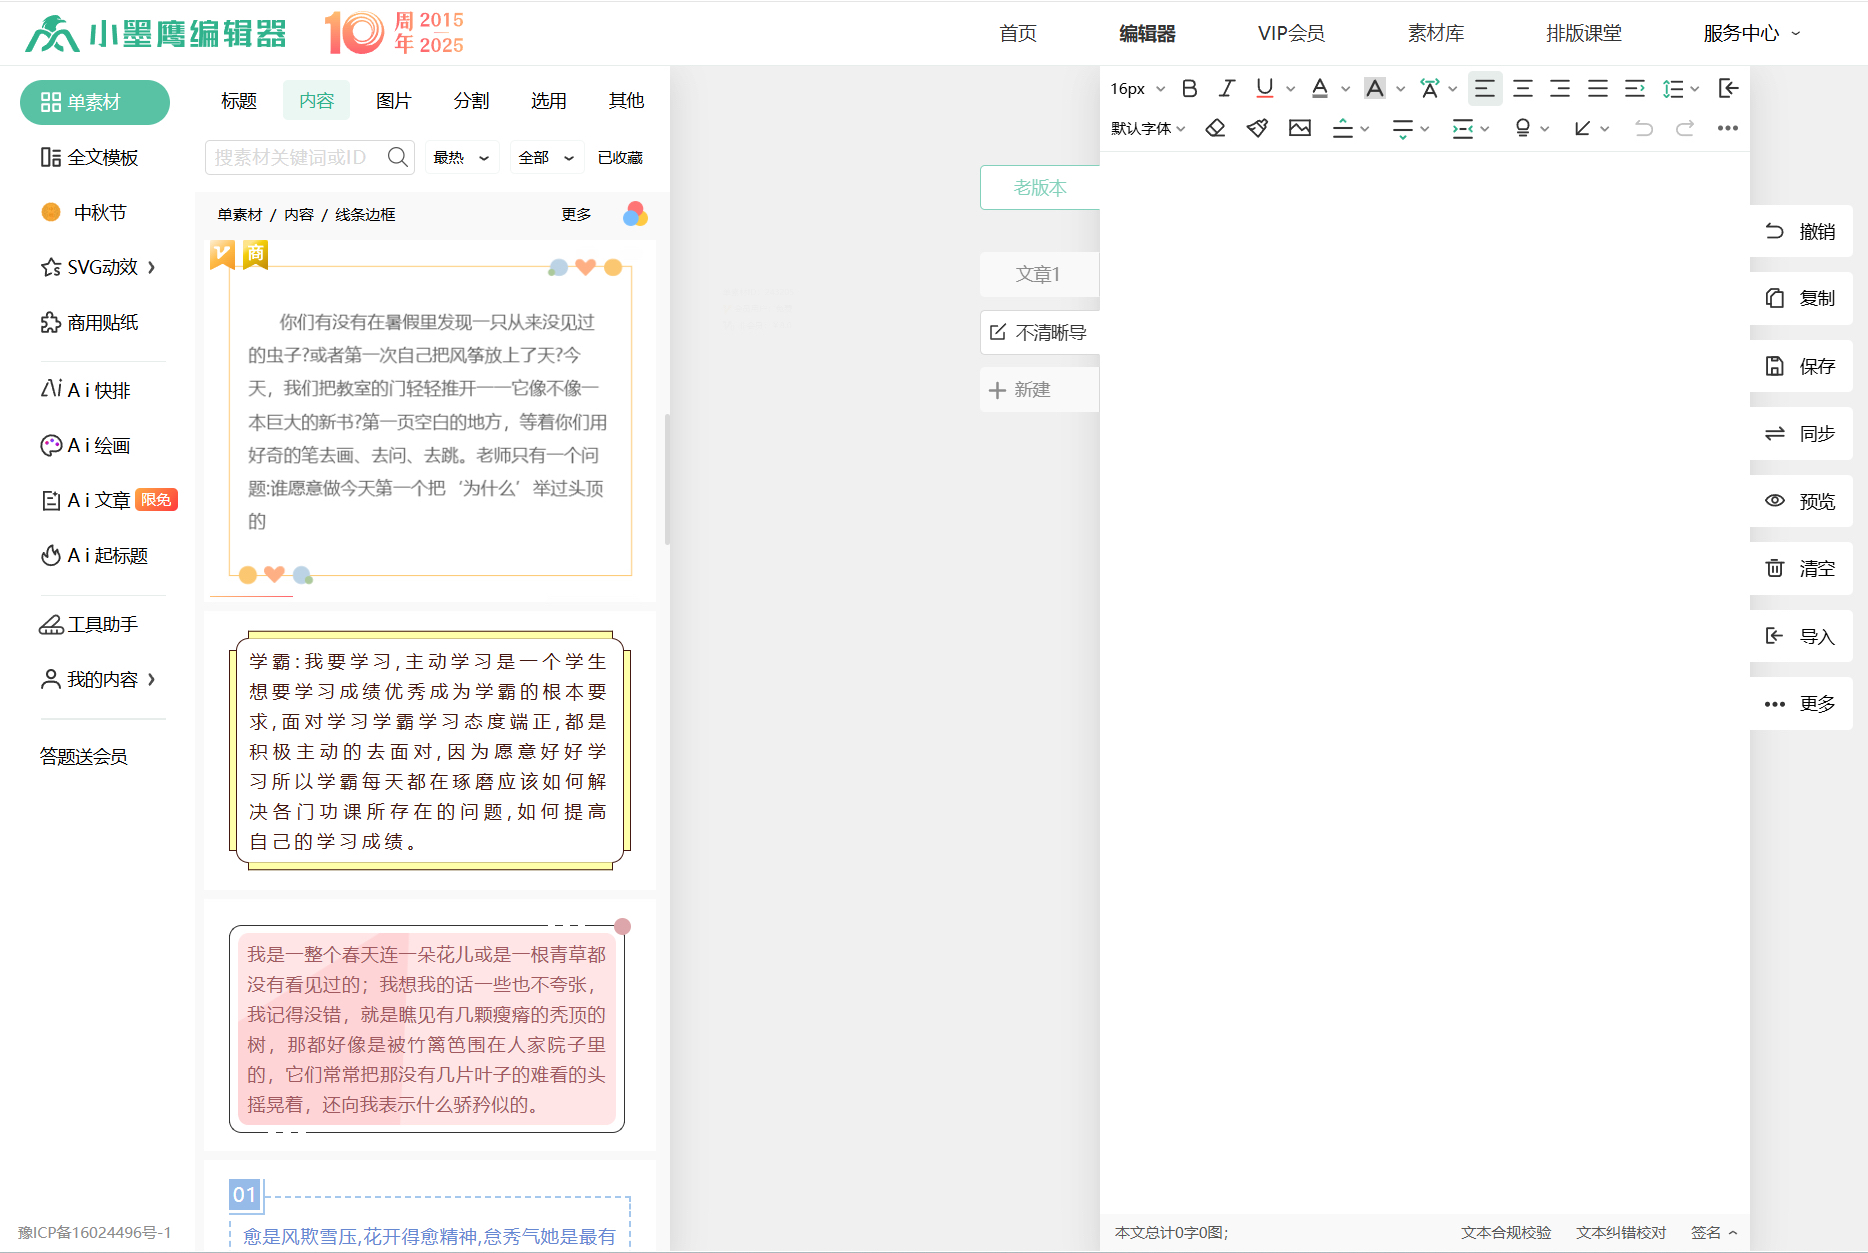
Task: Save the document using 保存
Action: click(x=1800, y=366)
